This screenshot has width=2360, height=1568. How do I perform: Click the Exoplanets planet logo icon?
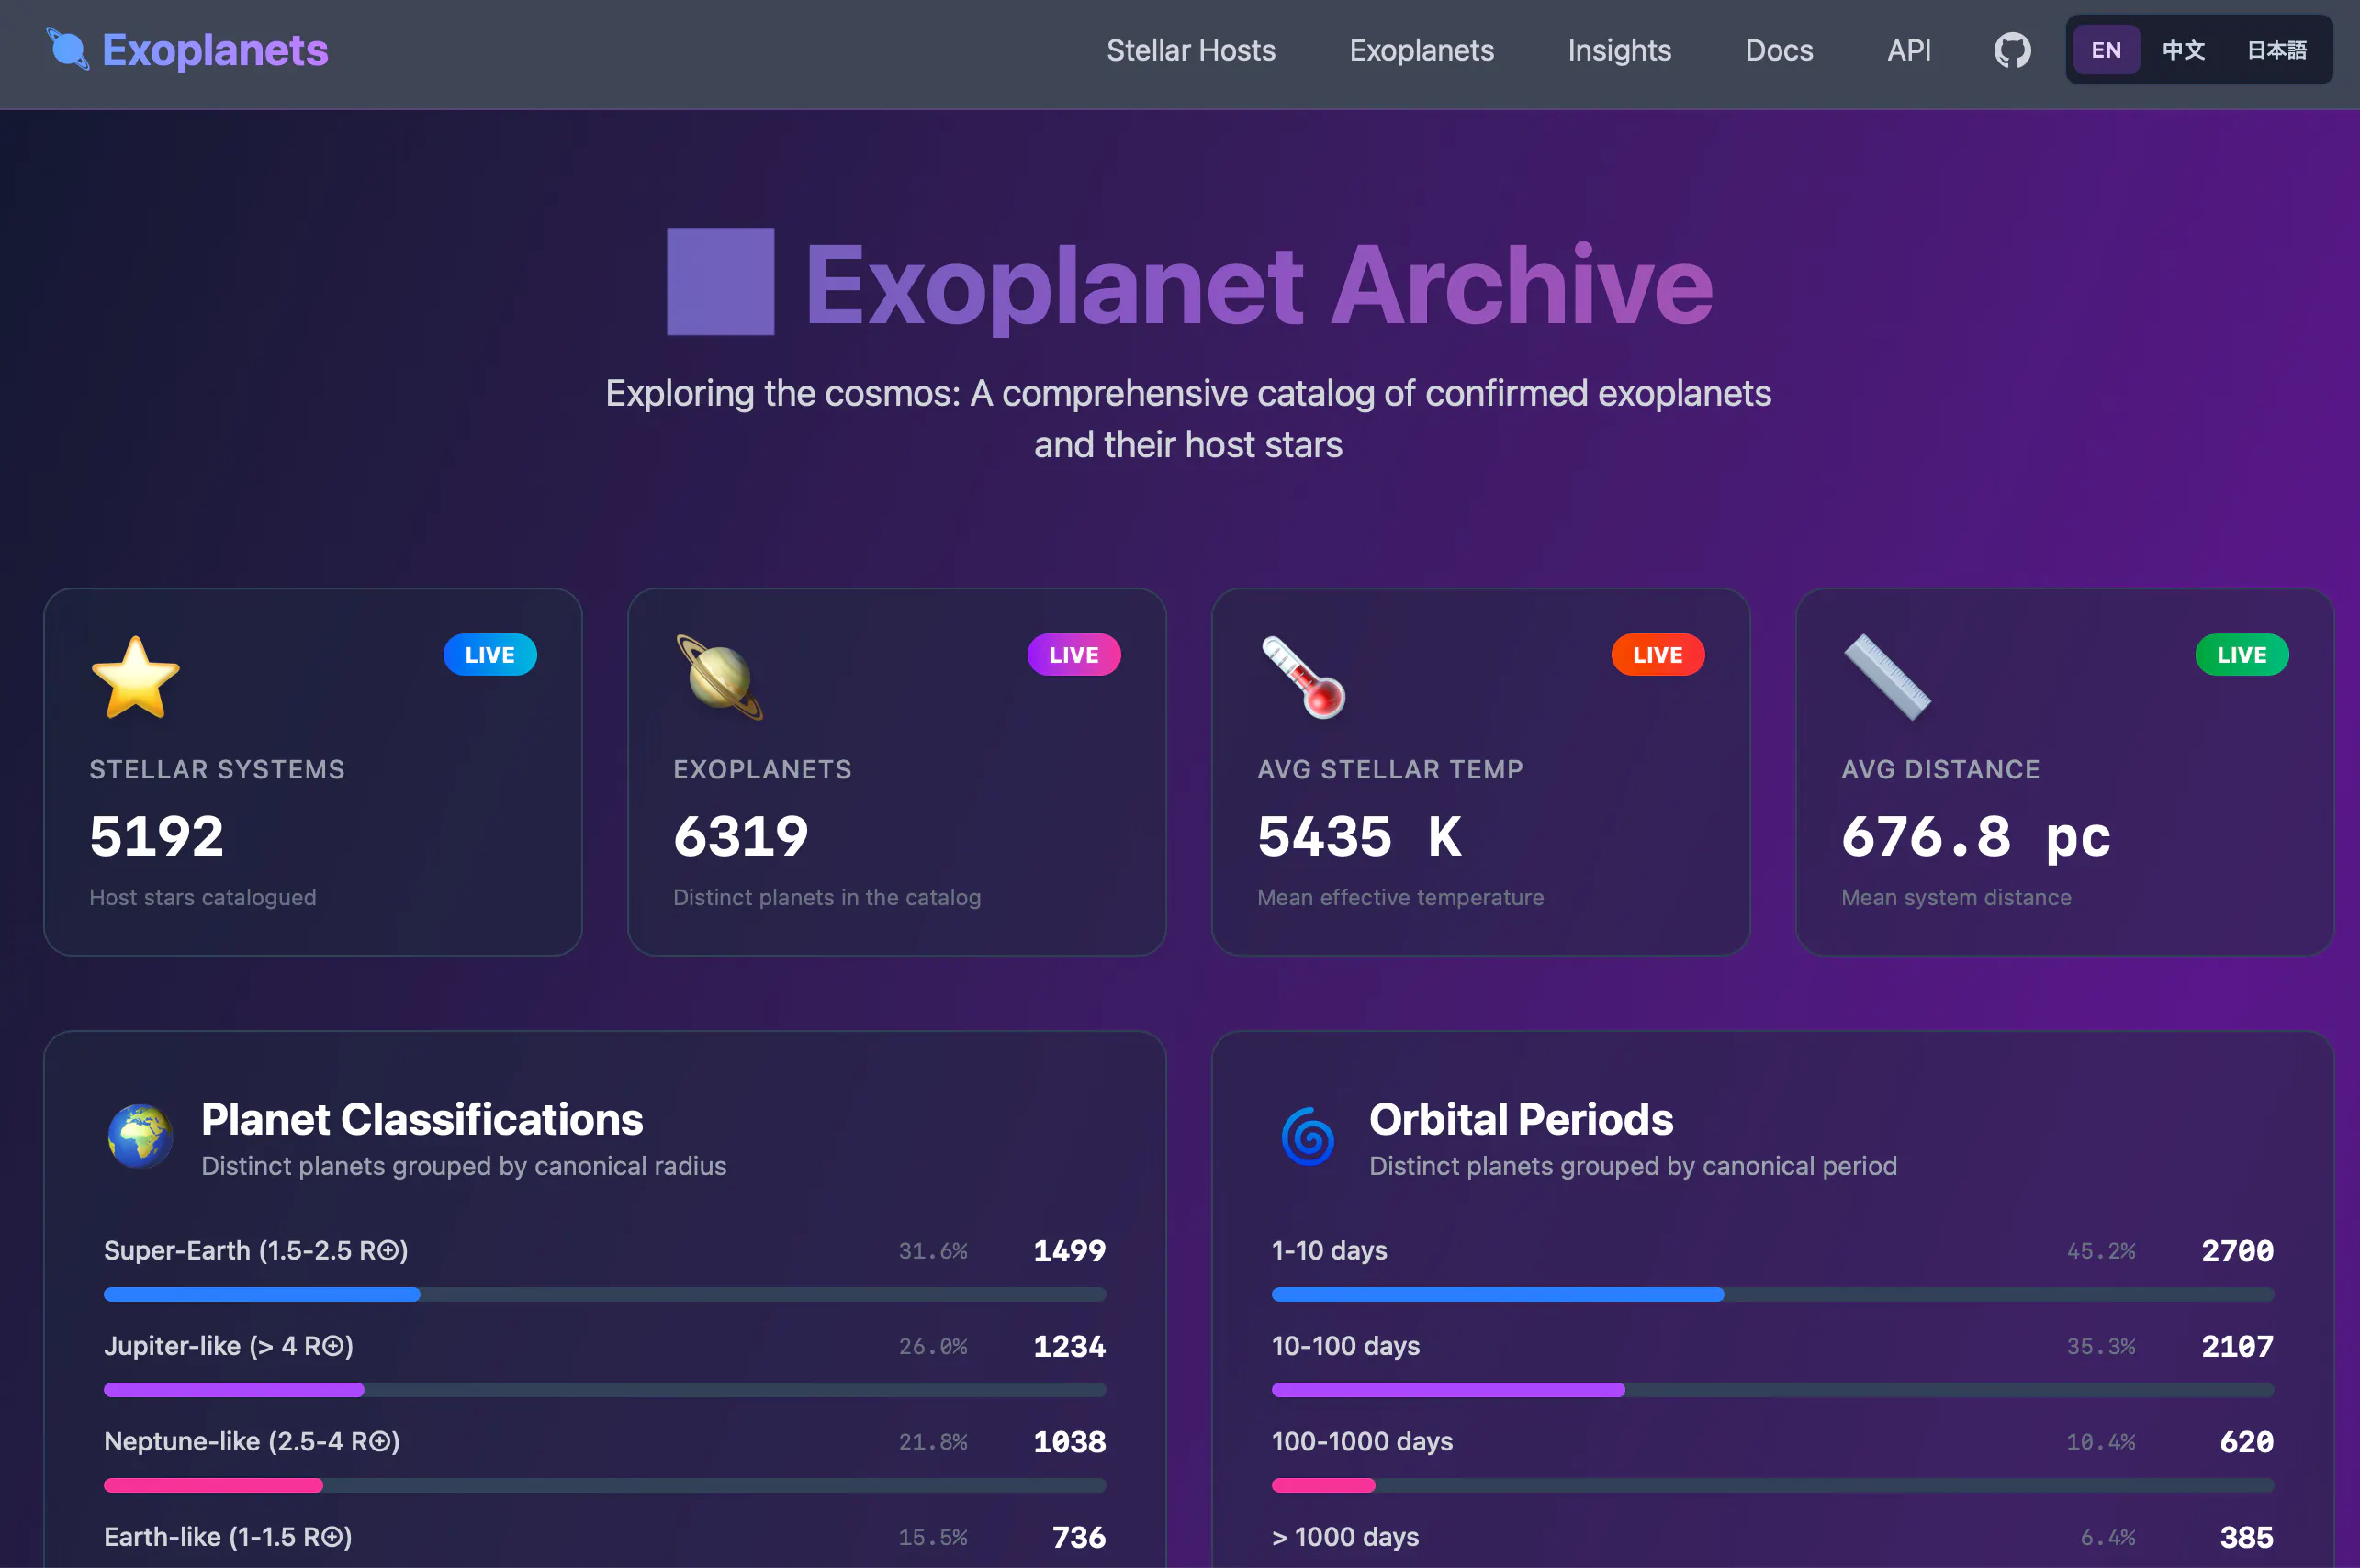(x=67, y=49)
